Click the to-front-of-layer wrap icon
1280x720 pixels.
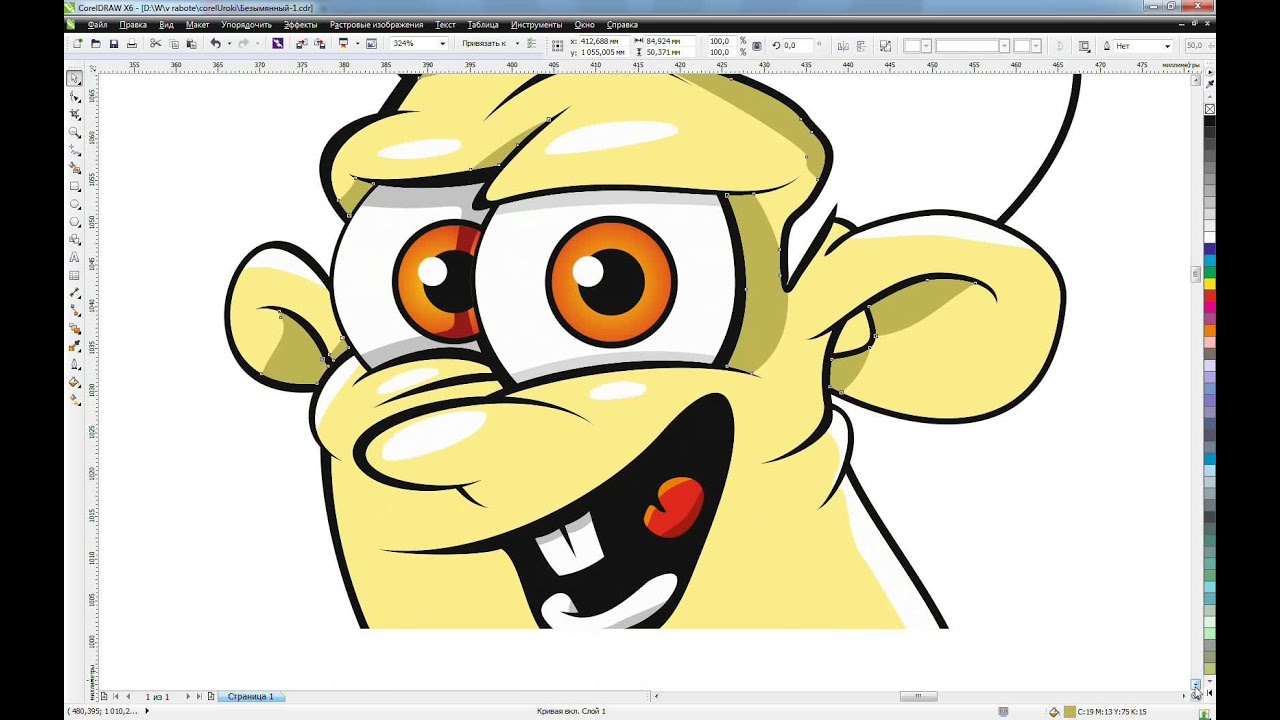point(1084,46)
